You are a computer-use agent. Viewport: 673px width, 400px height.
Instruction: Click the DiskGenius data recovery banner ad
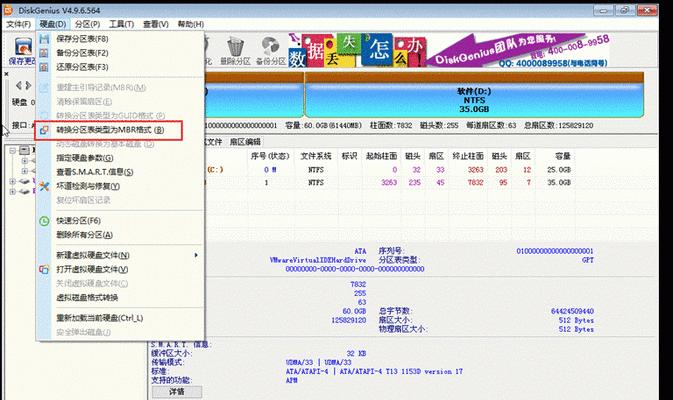449,50
